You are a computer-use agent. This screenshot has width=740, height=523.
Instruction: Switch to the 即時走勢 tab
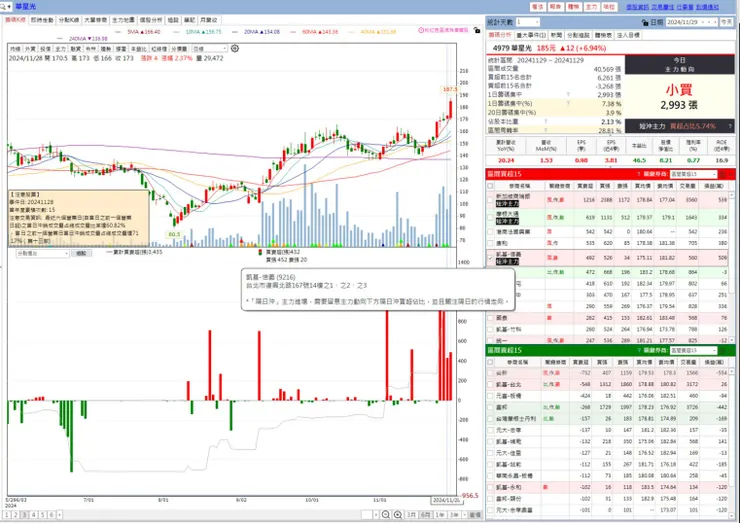point(42,20)
